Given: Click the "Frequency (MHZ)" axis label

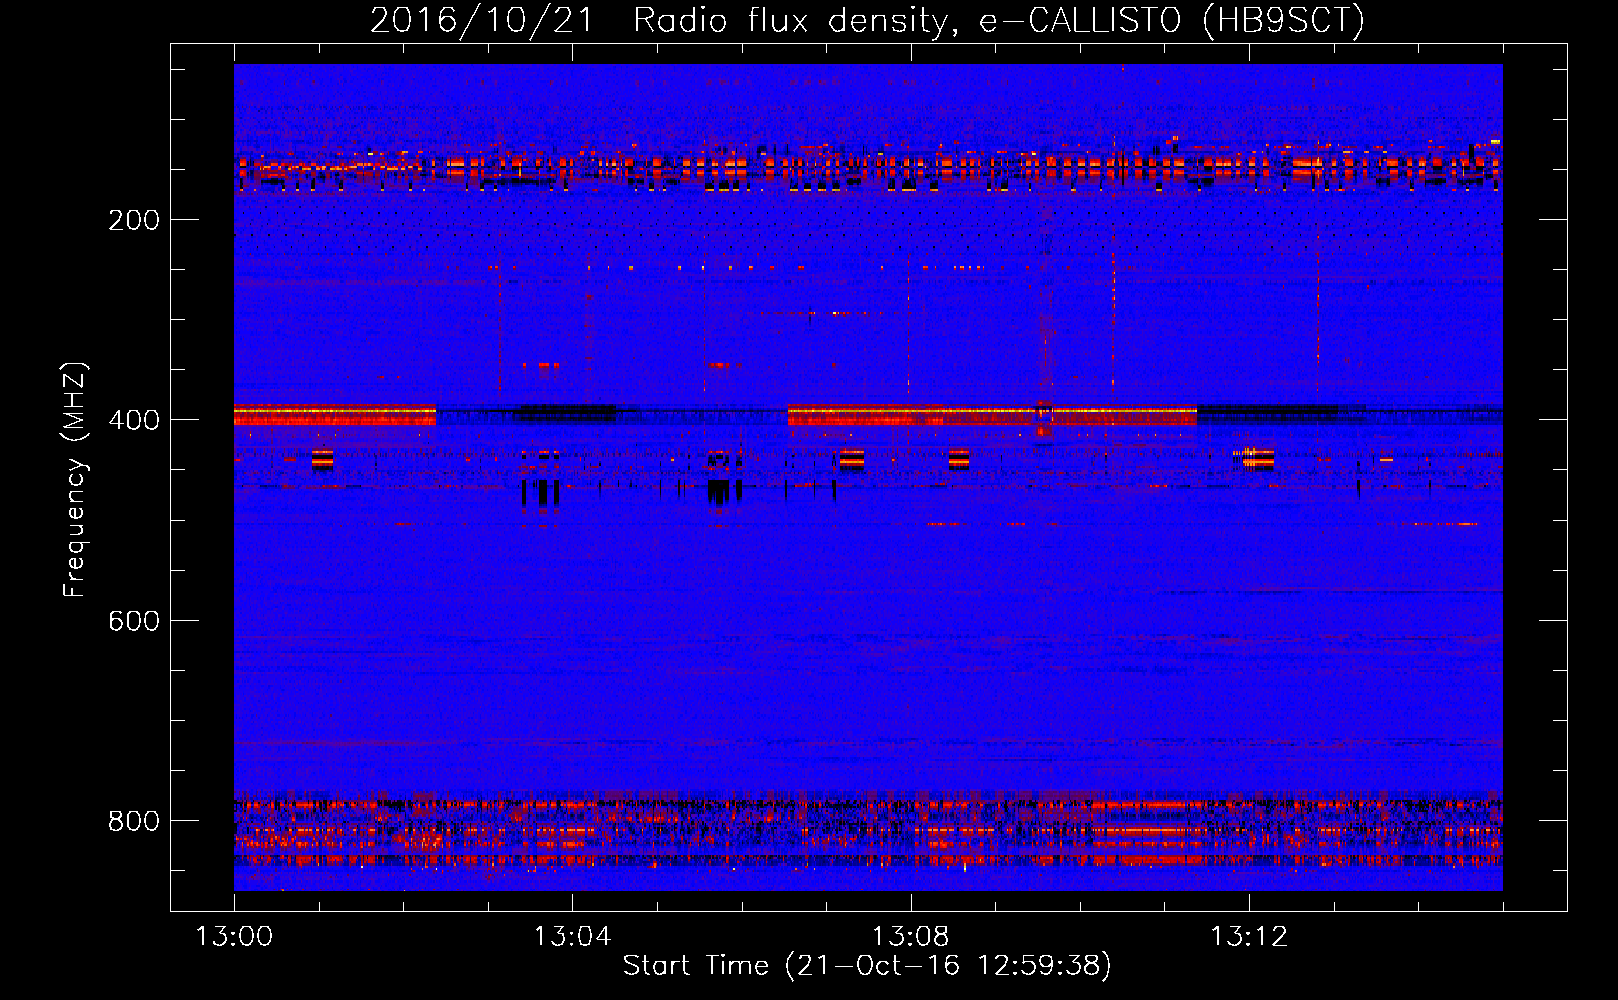Looking at the screenshot, I should tap(75, 479).
